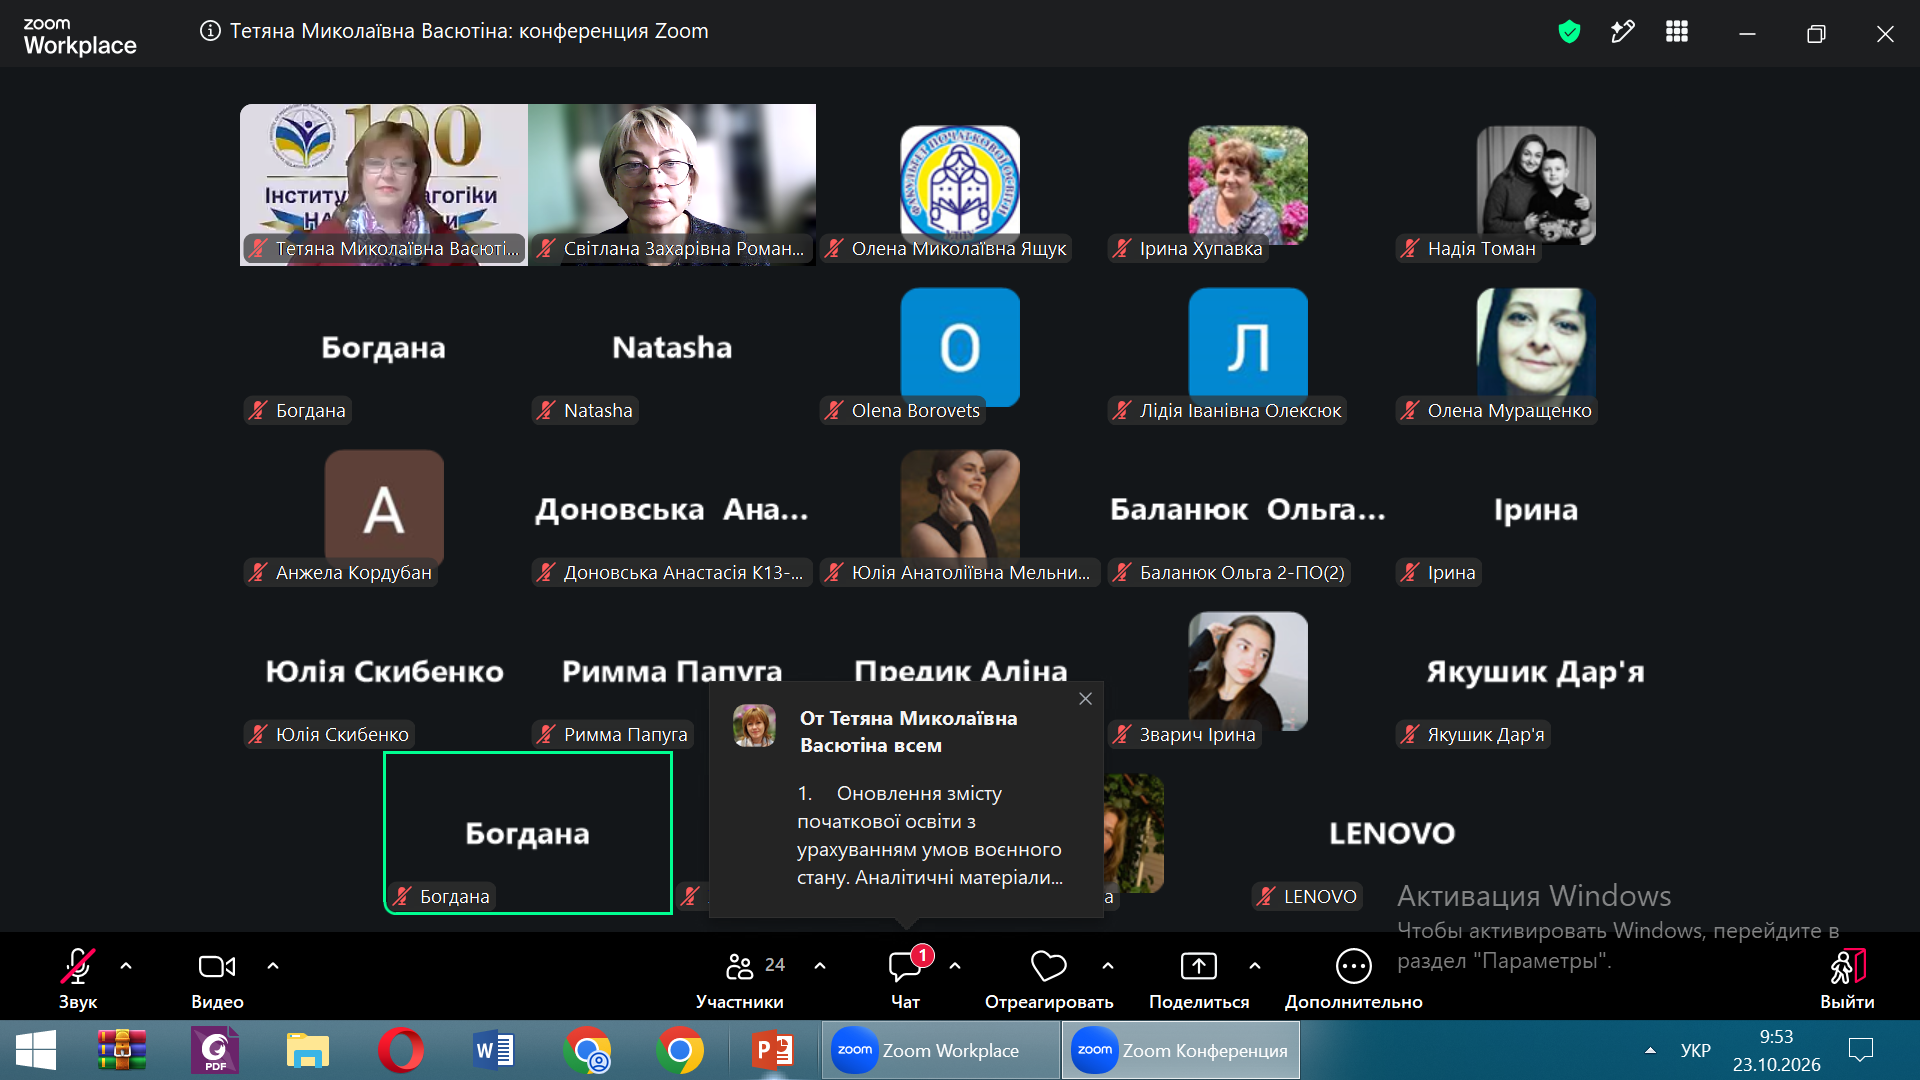Expand share options arrow

point(1255,966)
